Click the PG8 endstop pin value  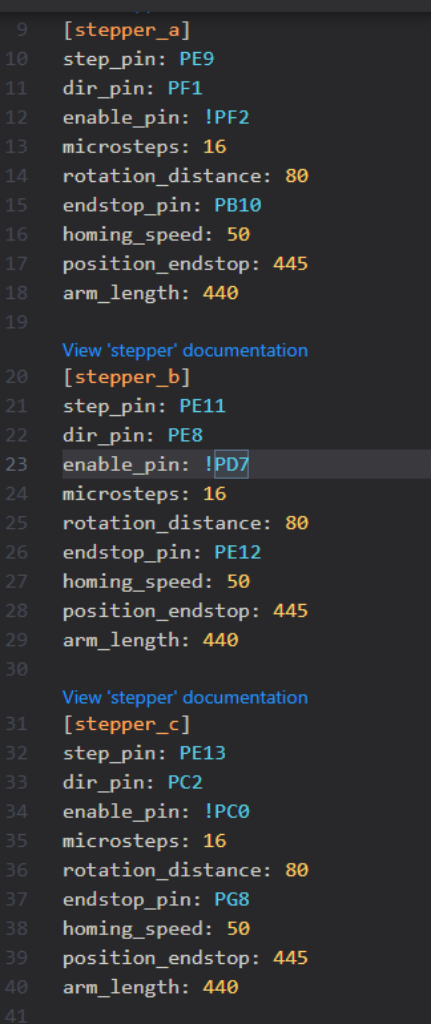click(x=232, y=899)
